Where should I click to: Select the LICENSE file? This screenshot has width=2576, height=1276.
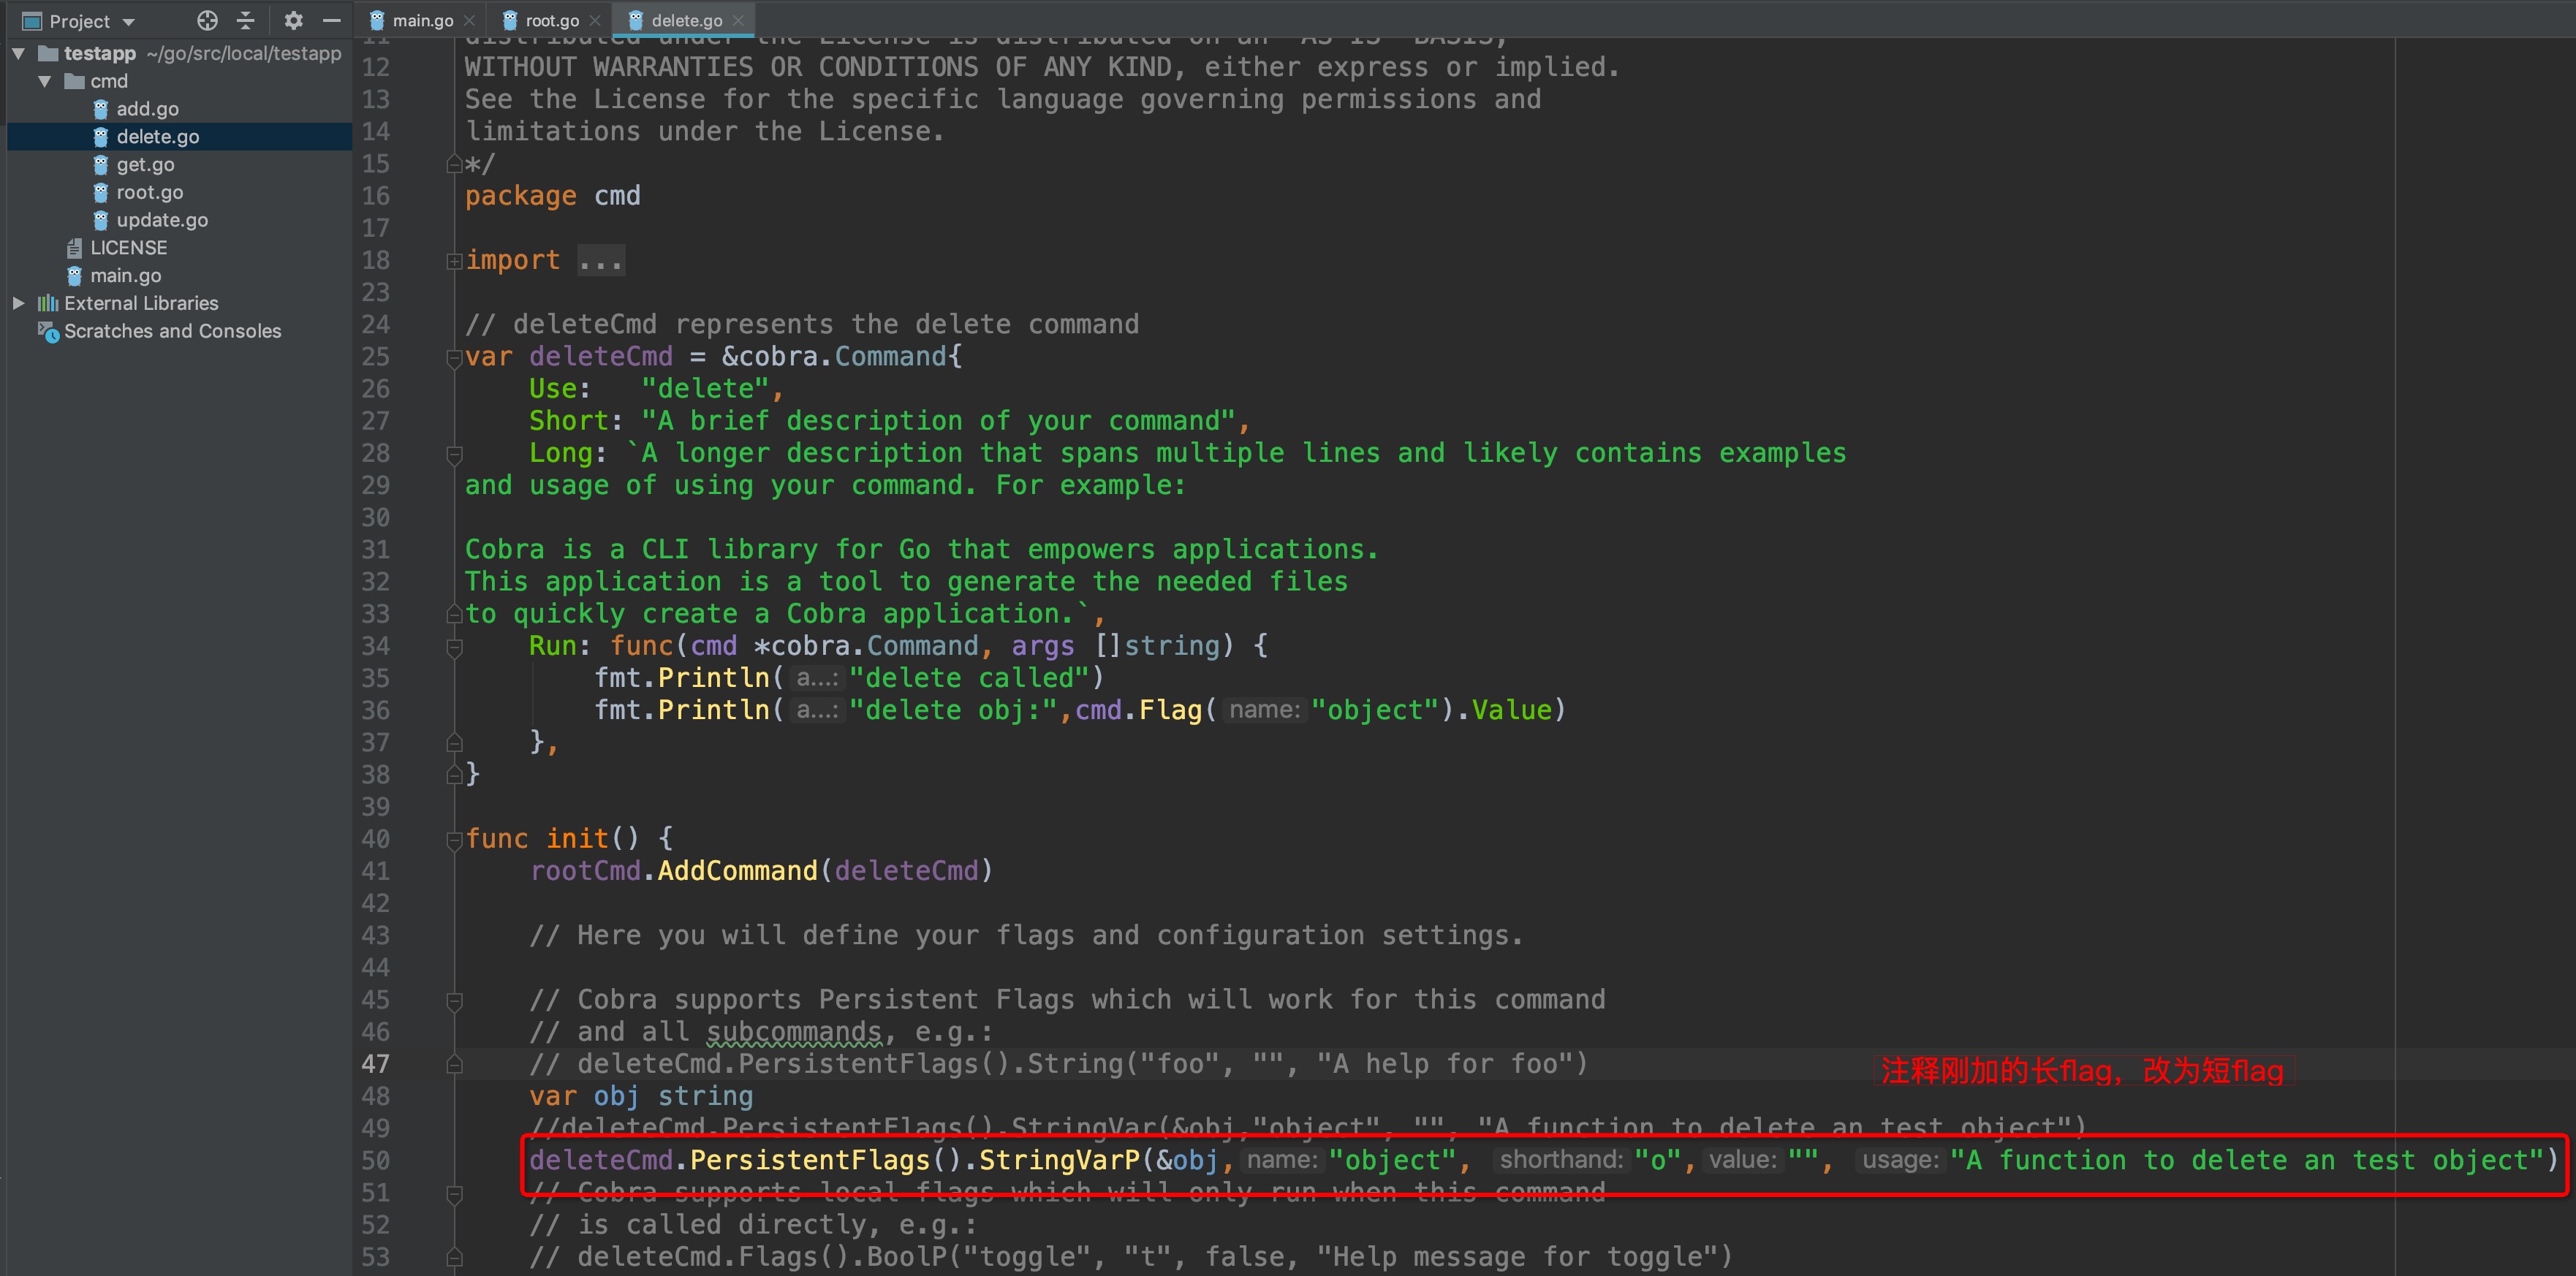(128, 248)
